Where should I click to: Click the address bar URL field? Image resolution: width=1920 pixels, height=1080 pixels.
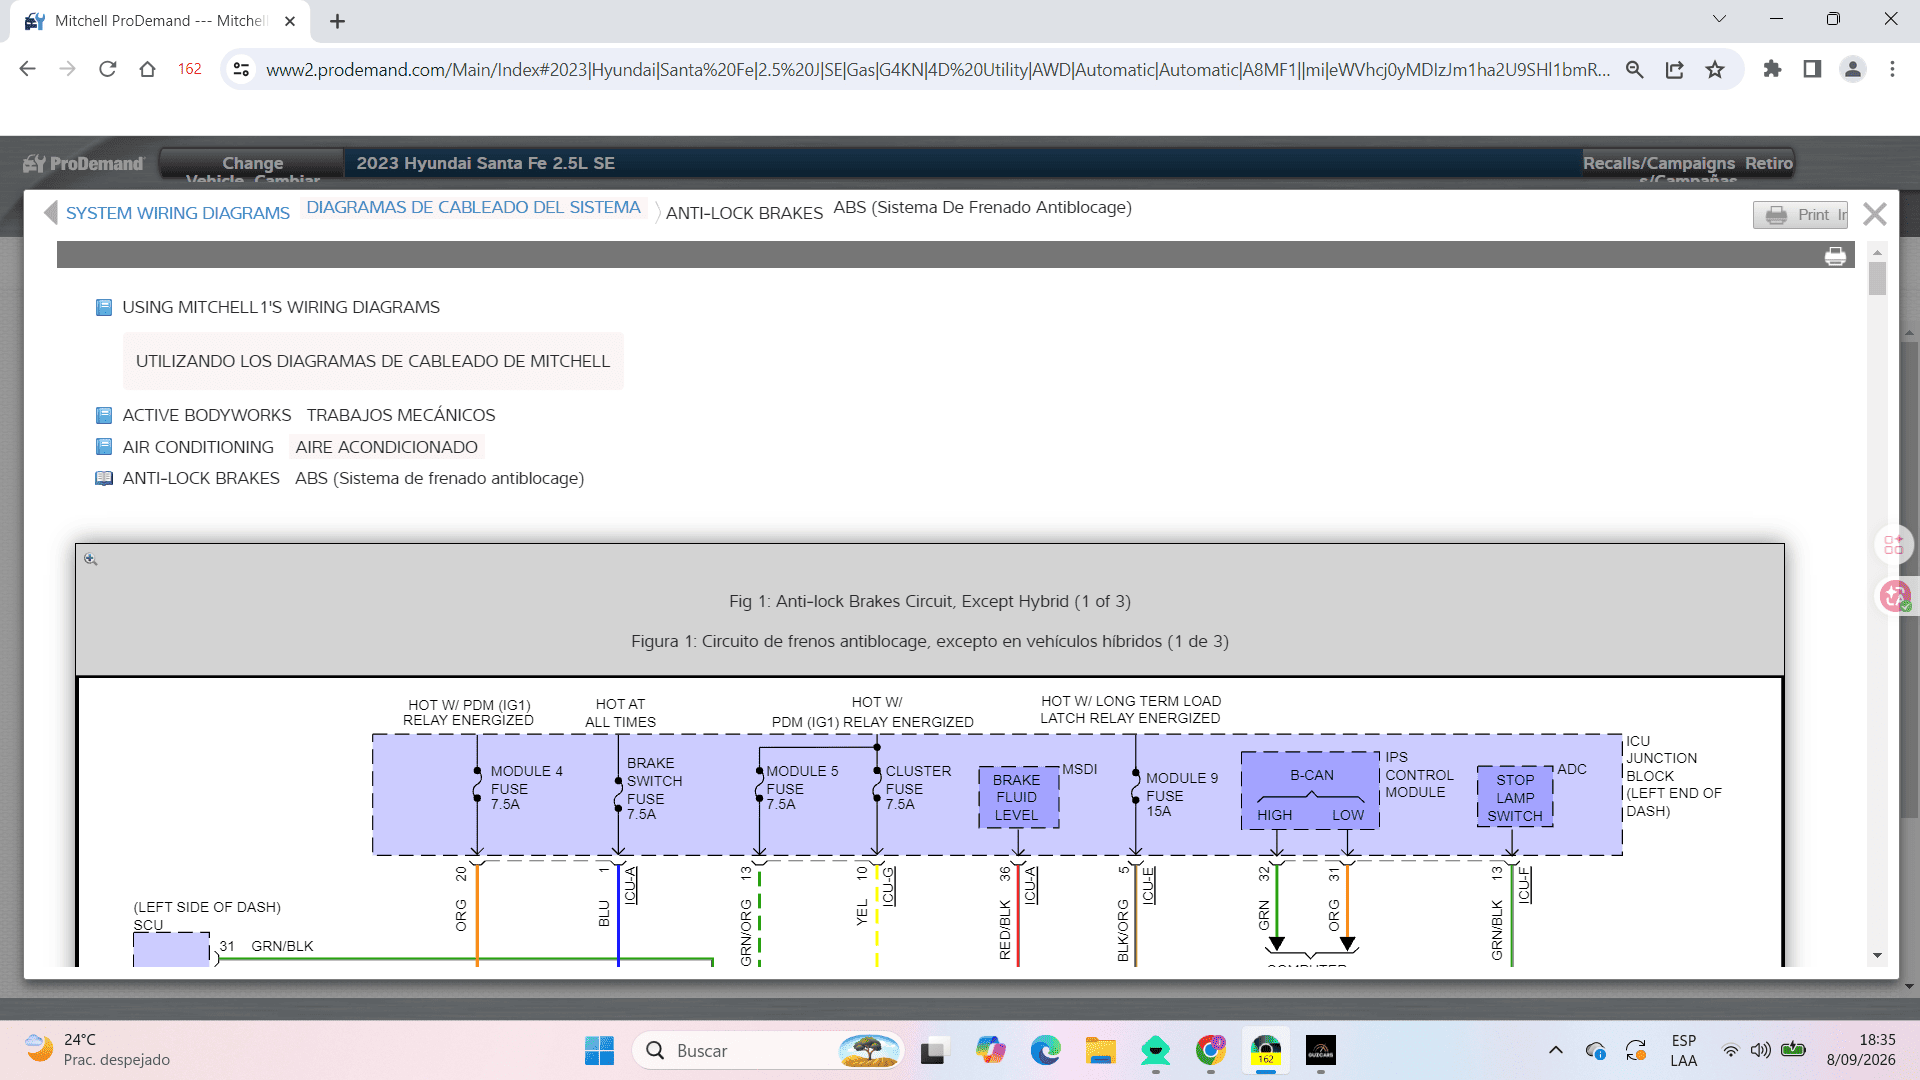[938, 69]
